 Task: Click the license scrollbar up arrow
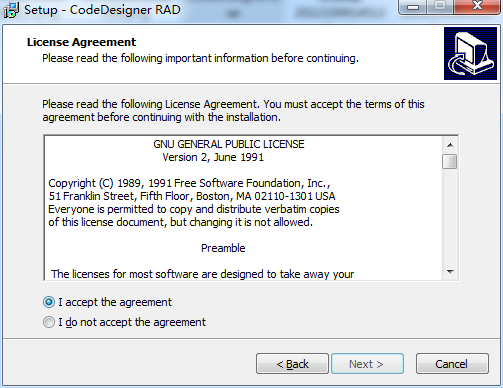(450, 145)
